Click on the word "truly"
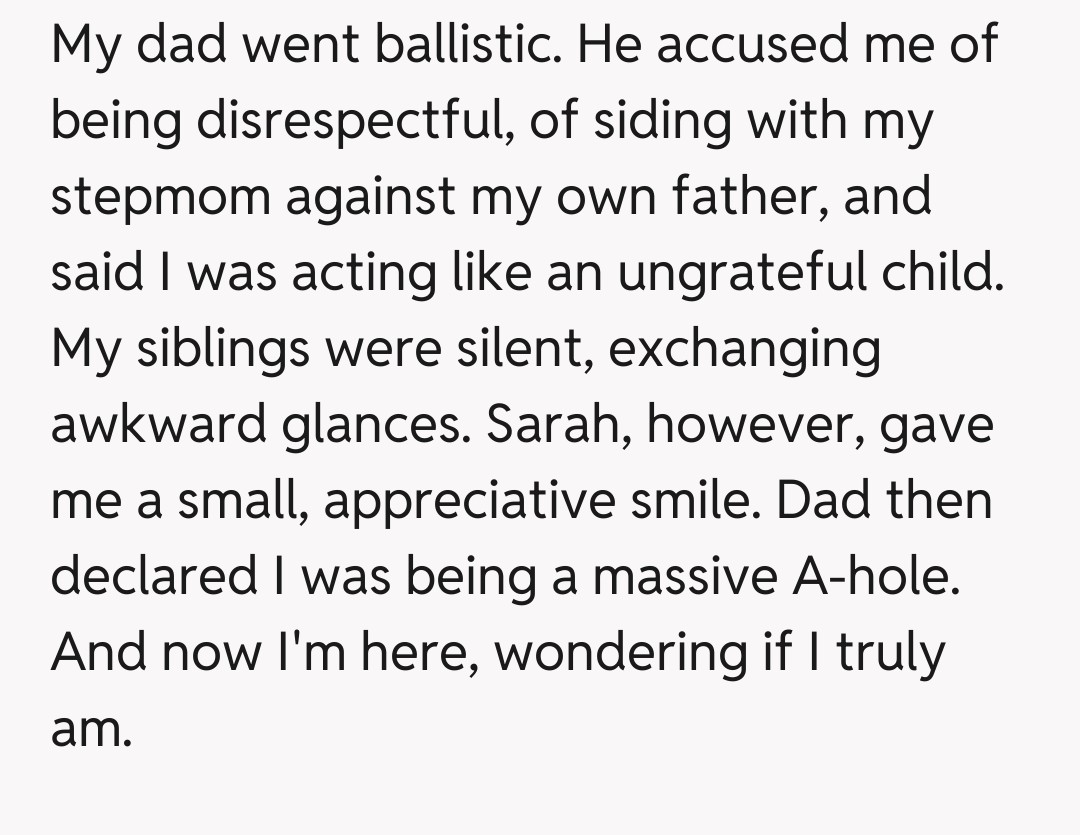The image size is (1080, 835). click(890, 652)
